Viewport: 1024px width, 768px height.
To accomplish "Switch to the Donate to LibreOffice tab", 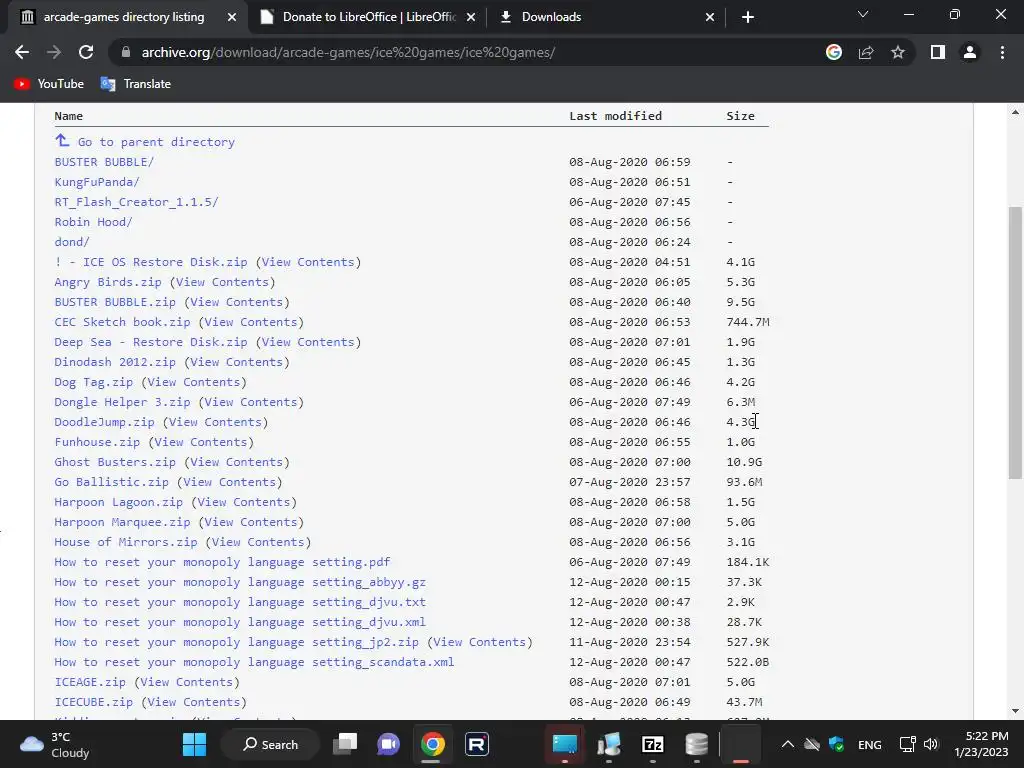I will coord(368,17).
